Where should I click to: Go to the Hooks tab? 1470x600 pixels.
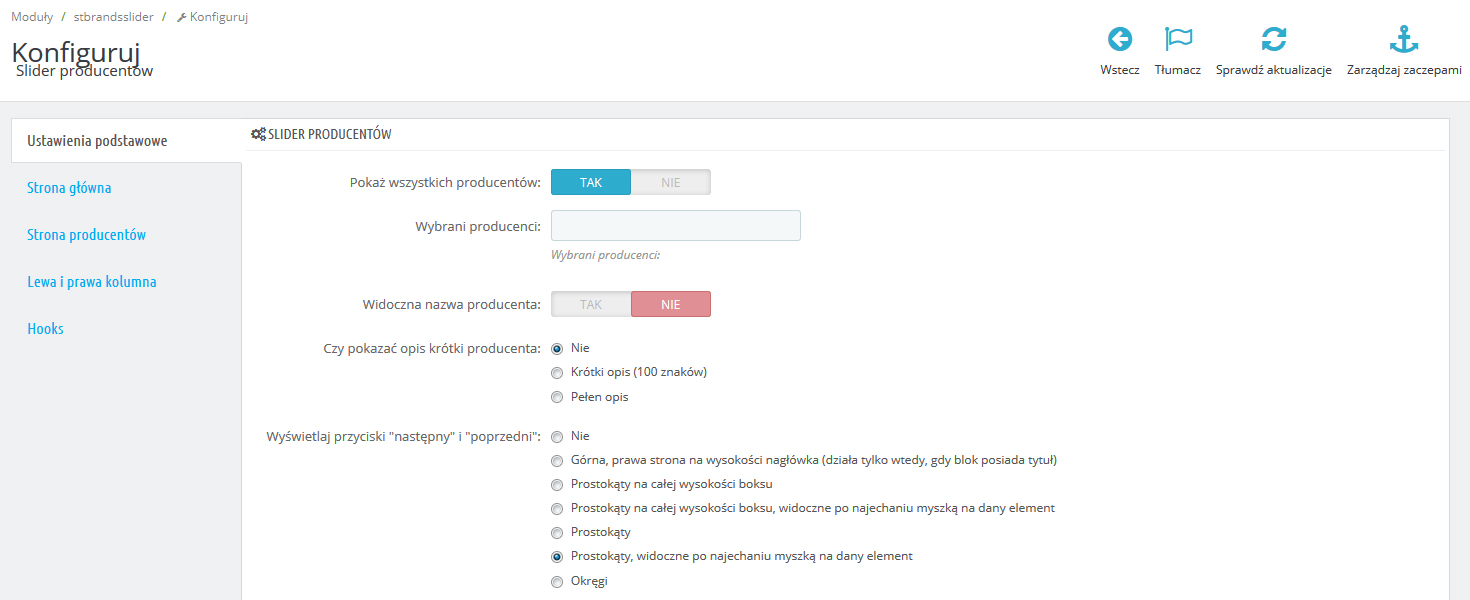click(x=46, y=329)
